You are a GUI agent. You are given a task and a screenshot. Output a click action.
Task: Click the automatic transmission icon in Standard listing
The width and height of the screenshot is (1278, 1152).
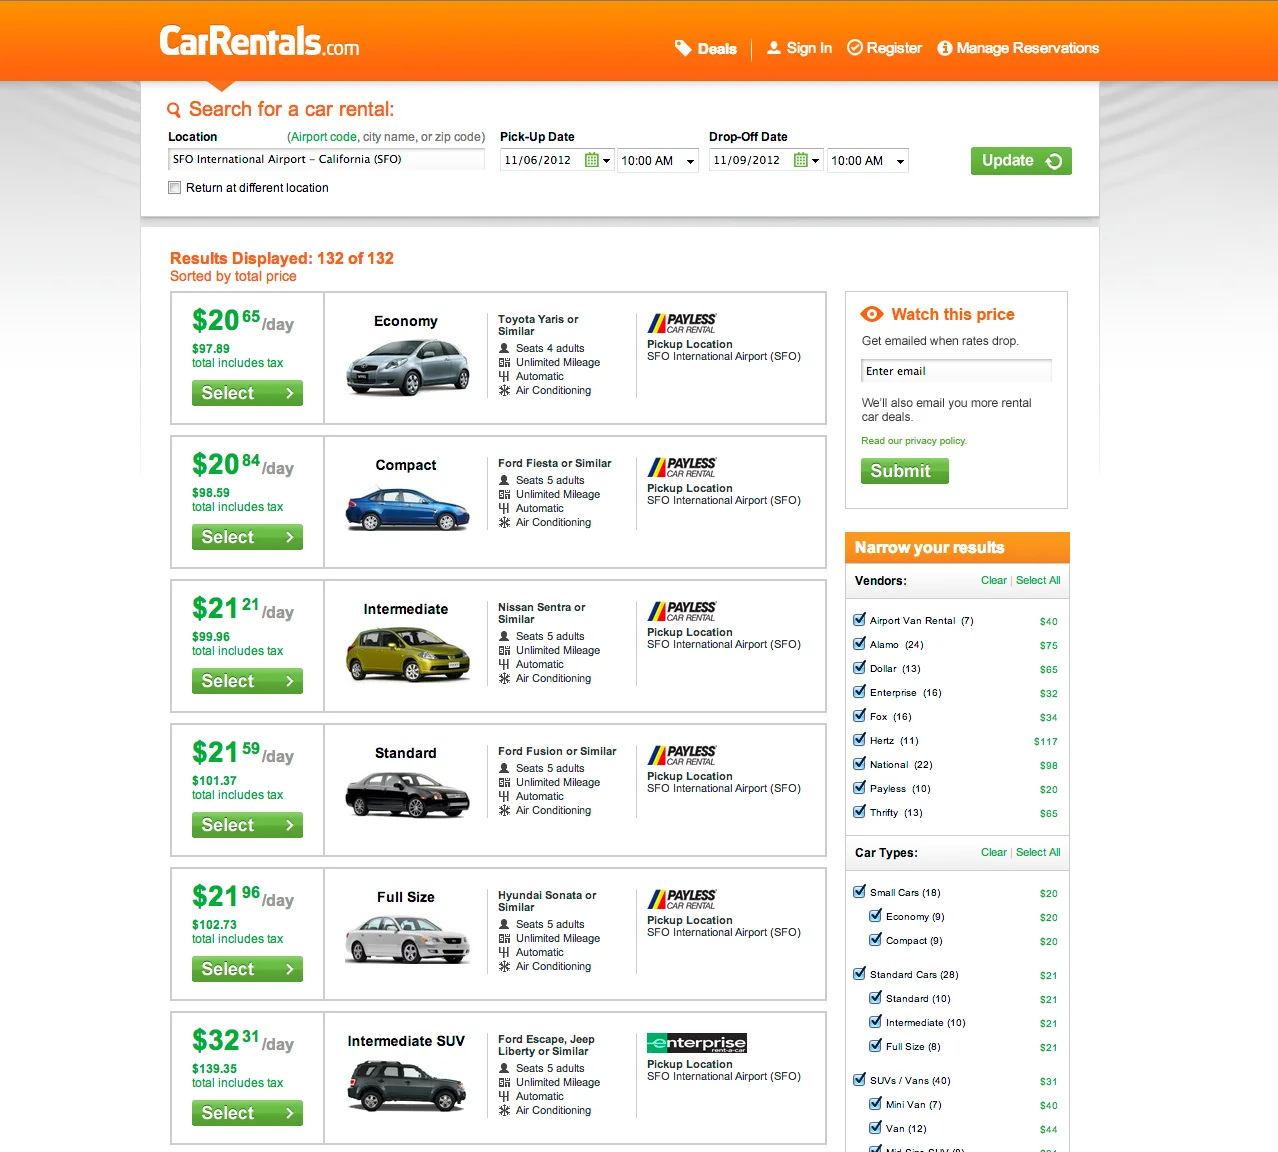click(504, 797)
